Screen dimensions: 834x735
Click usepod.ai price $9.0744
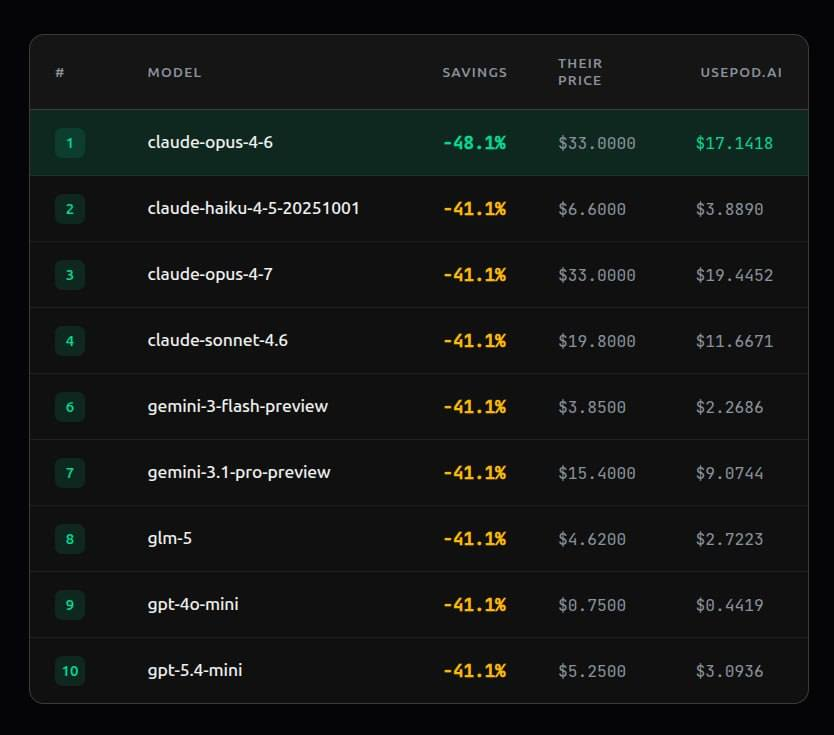pyautogui.click(x=730, y=473)
